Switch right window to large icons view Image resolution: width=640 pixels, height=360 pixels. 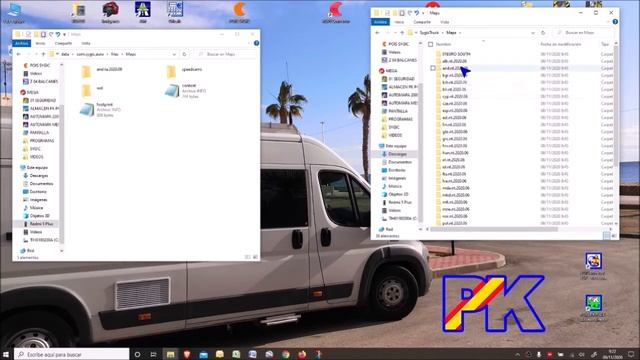click(x=614, y=236)
